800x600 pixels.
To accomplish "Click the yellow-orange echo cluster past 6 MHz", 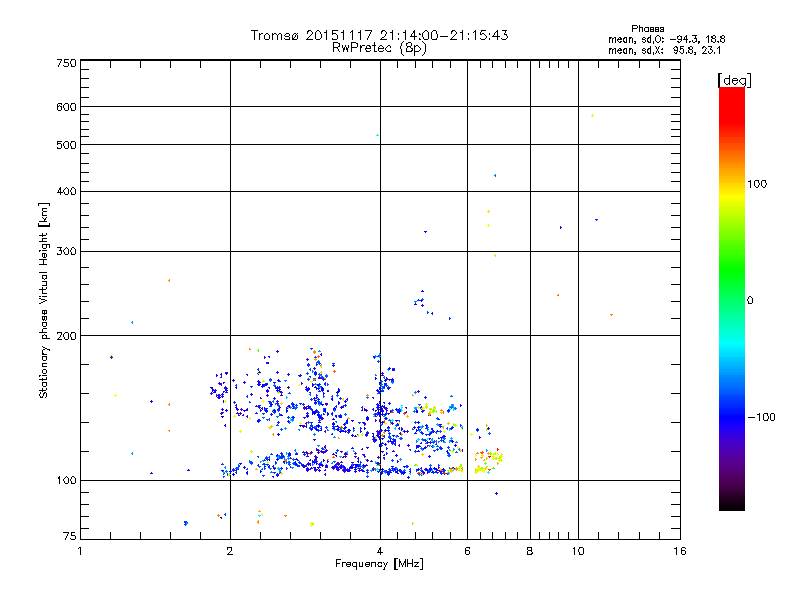I will pos(488,461).
